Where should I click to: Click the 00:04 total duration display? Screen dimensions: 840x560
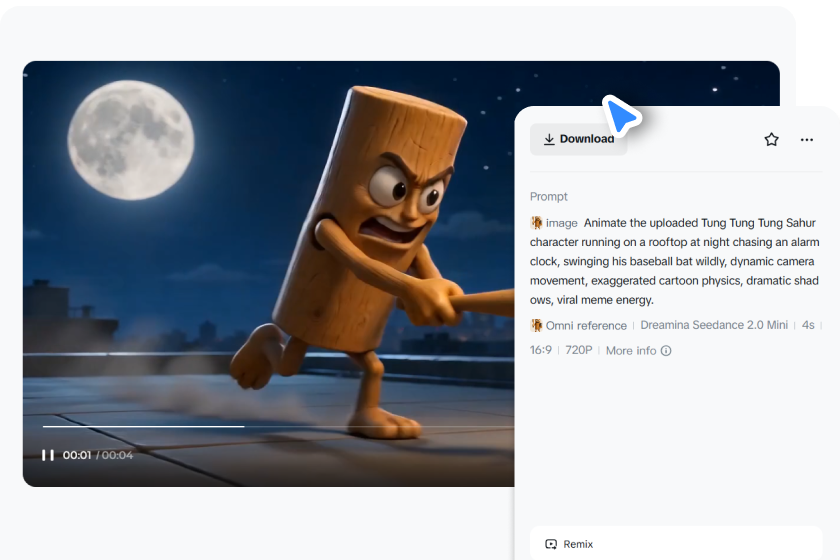(x=117, y=455)
